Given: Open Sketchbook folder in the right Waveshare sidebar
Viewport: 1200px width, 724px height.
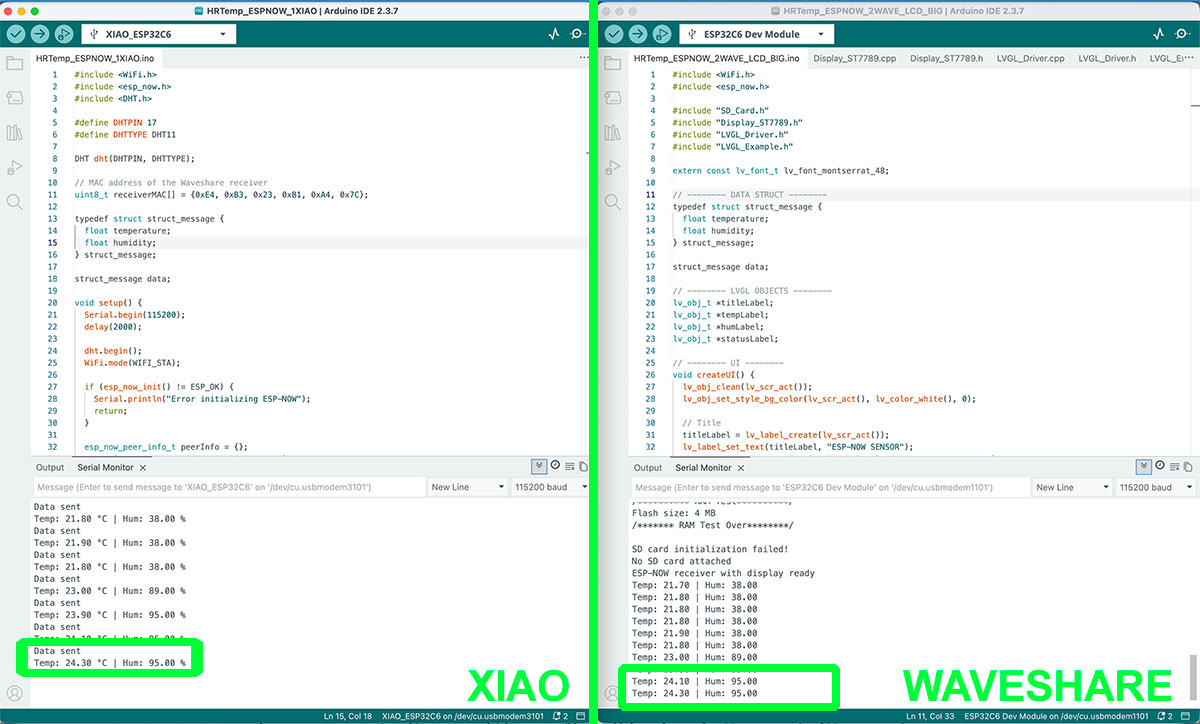Looking at the screenshot, I should [612, 63].
